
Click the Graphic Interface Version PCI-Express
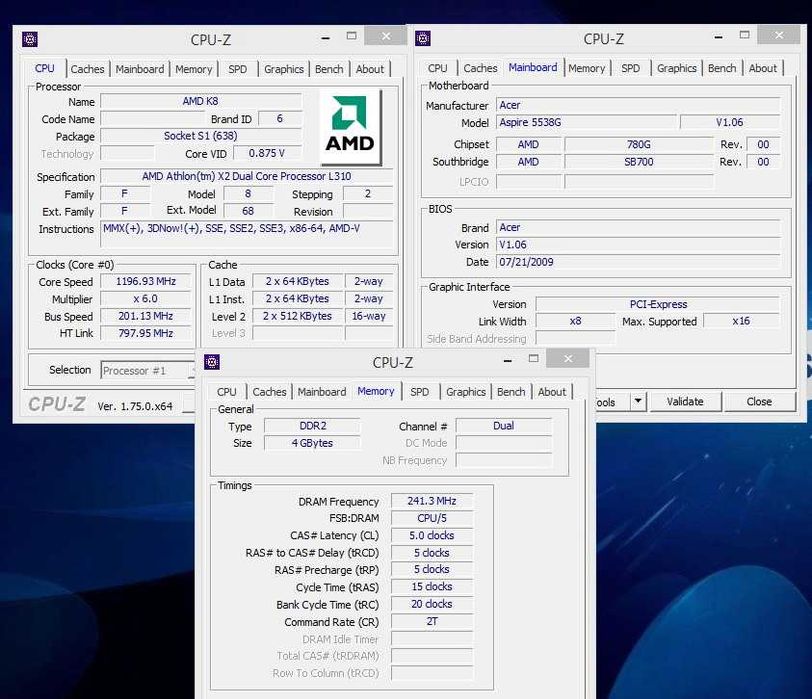click(x=658, y=304)
